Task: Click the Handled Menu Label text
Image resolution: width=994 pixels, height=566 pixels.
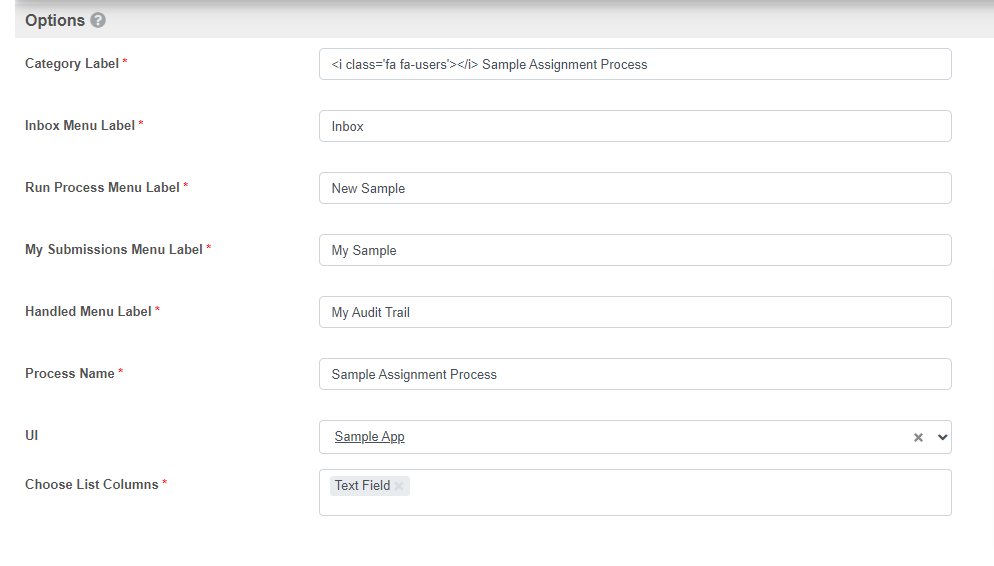Action: coord(89,312)
